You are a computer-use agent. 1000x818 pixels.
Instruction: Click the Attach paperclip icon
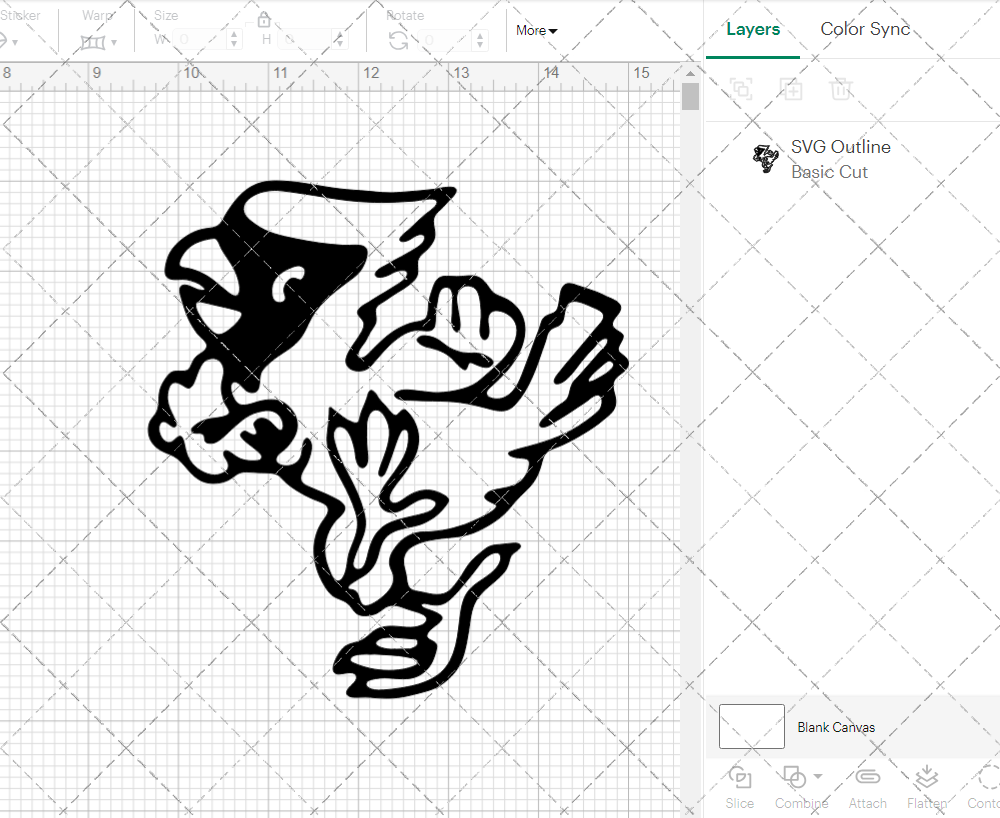[x=867, y=779]
